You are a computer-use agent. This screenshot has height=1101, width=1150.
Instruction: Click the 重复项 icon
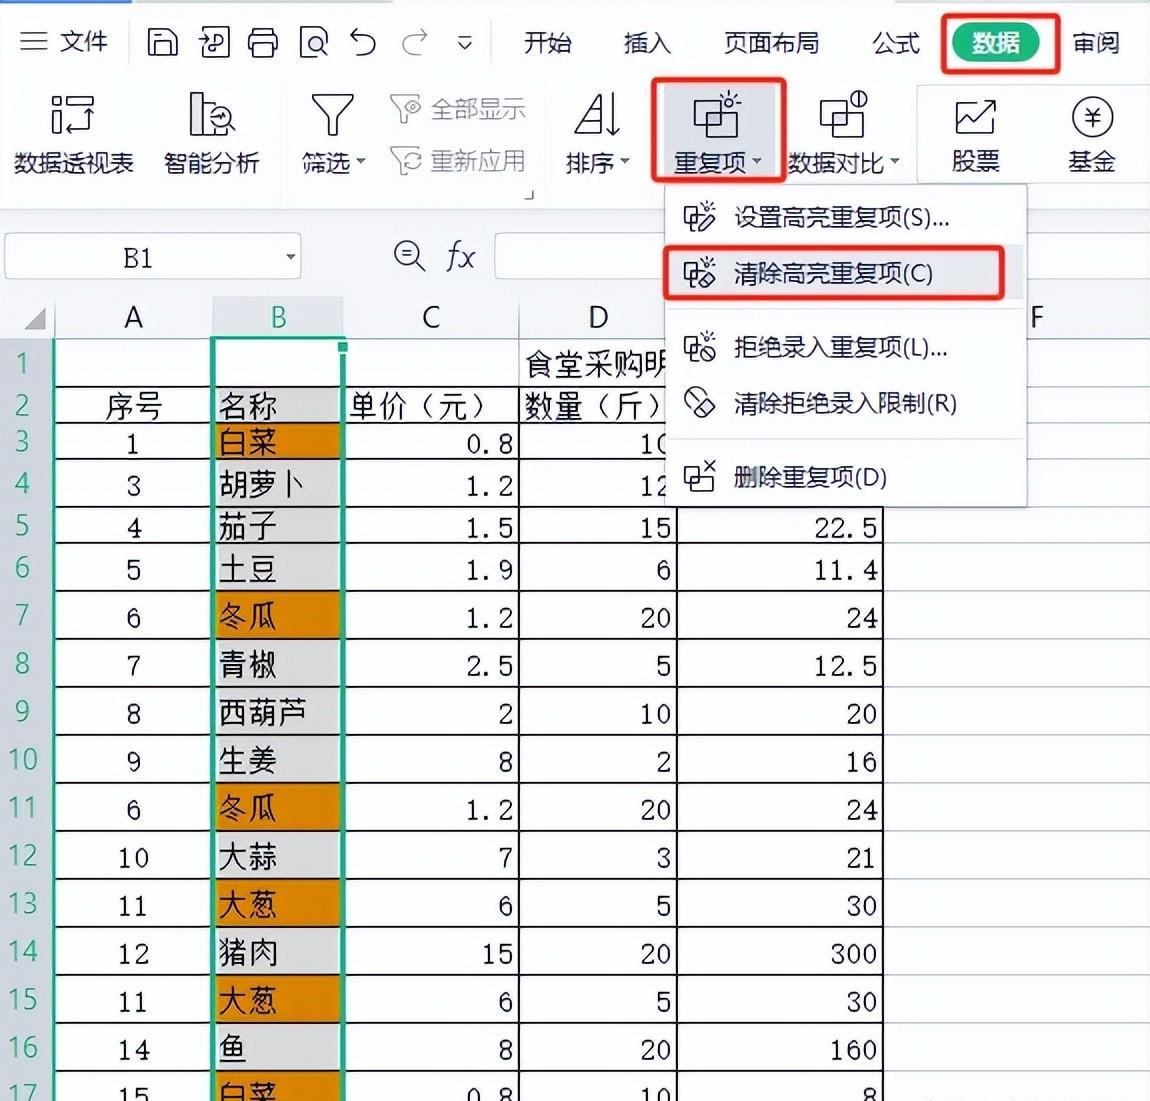pyautogui.click(x=717, y=115)
